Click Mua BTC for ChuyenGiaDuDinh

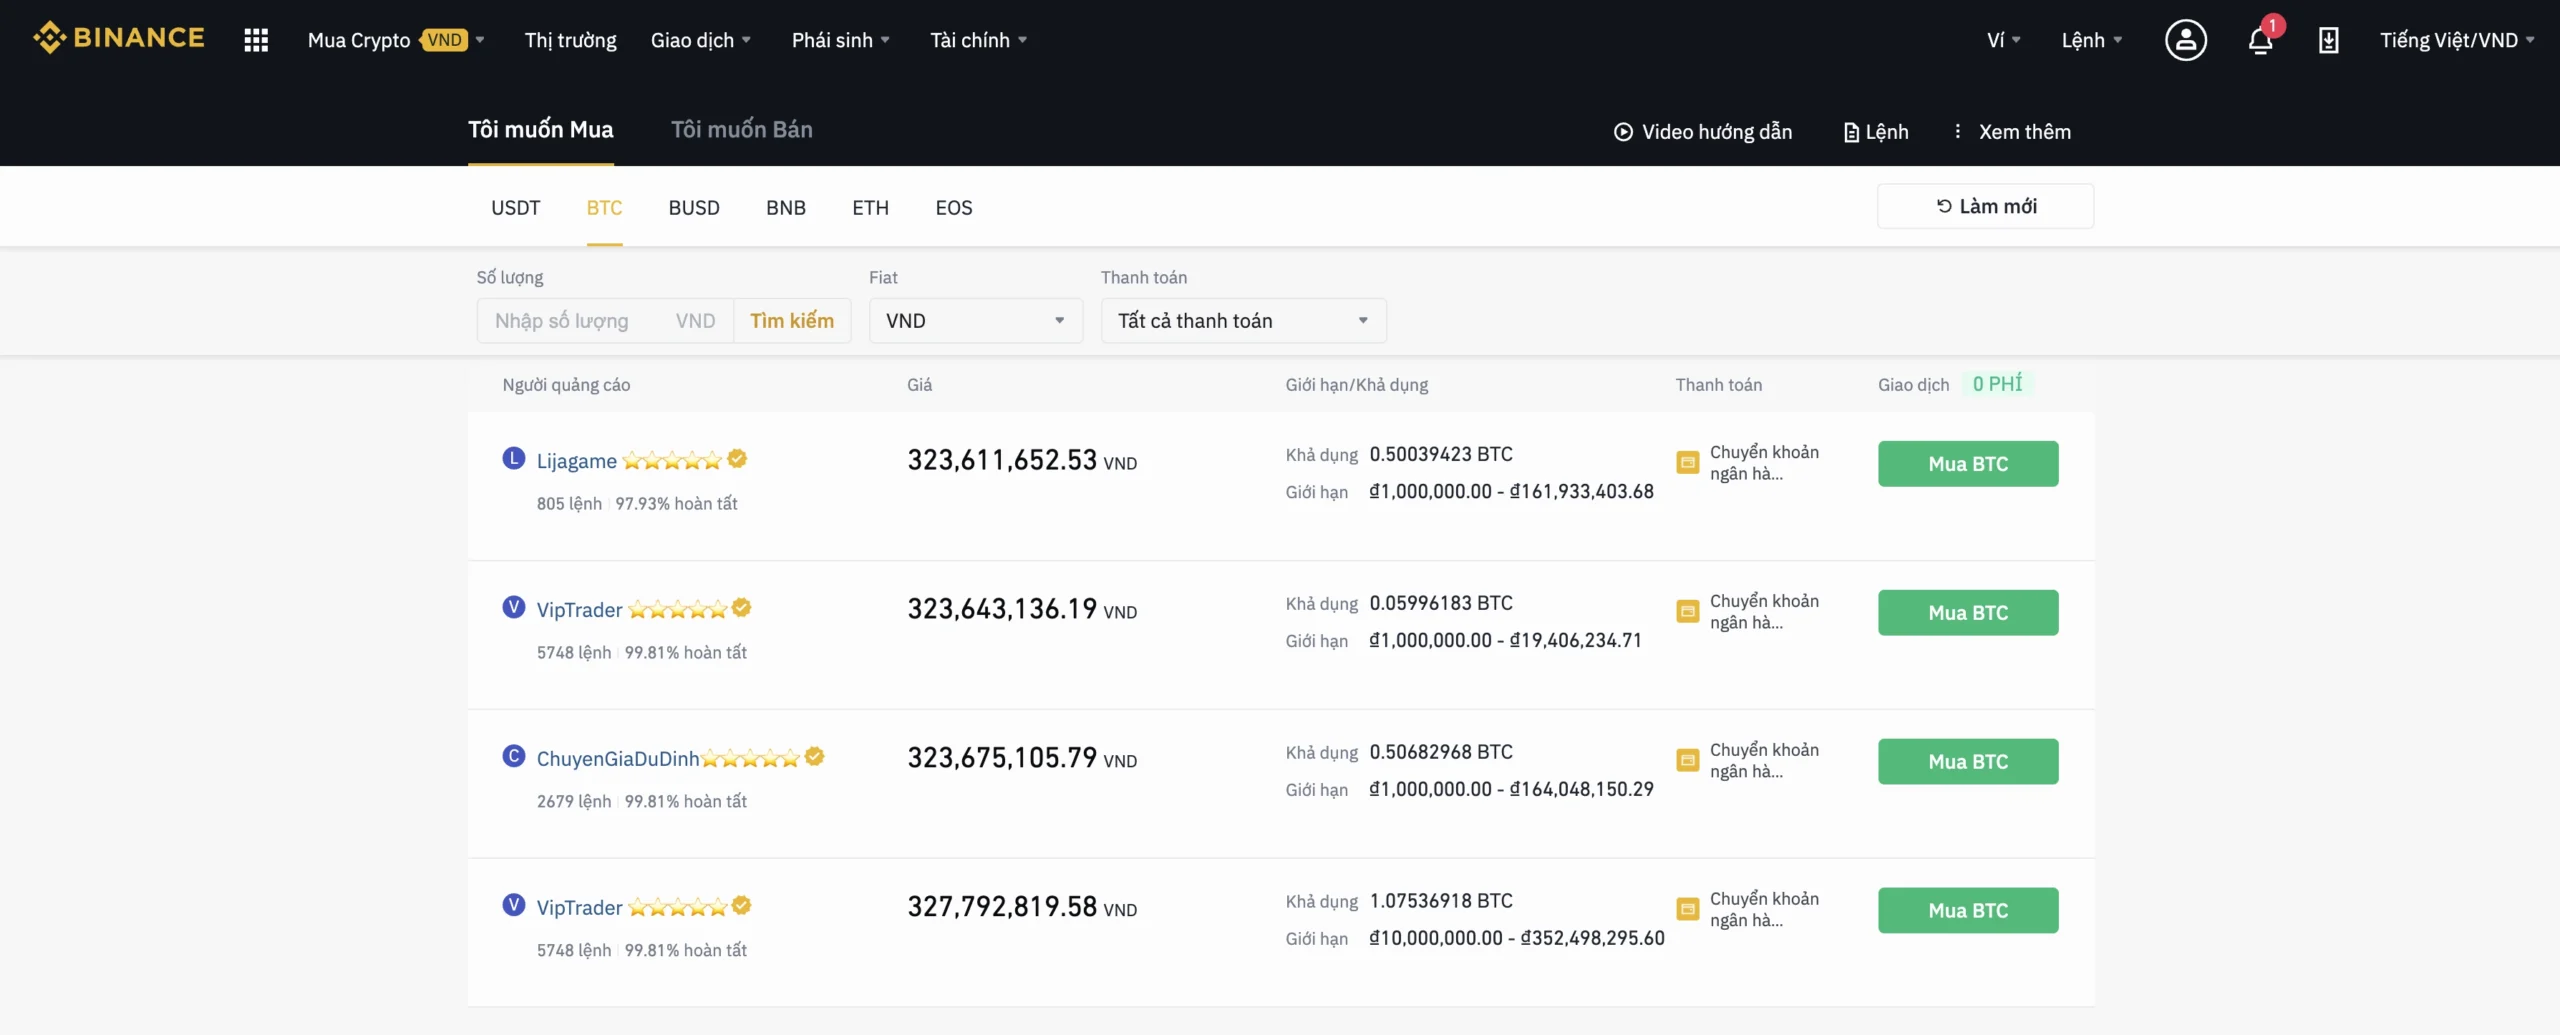click(1968, 762)
